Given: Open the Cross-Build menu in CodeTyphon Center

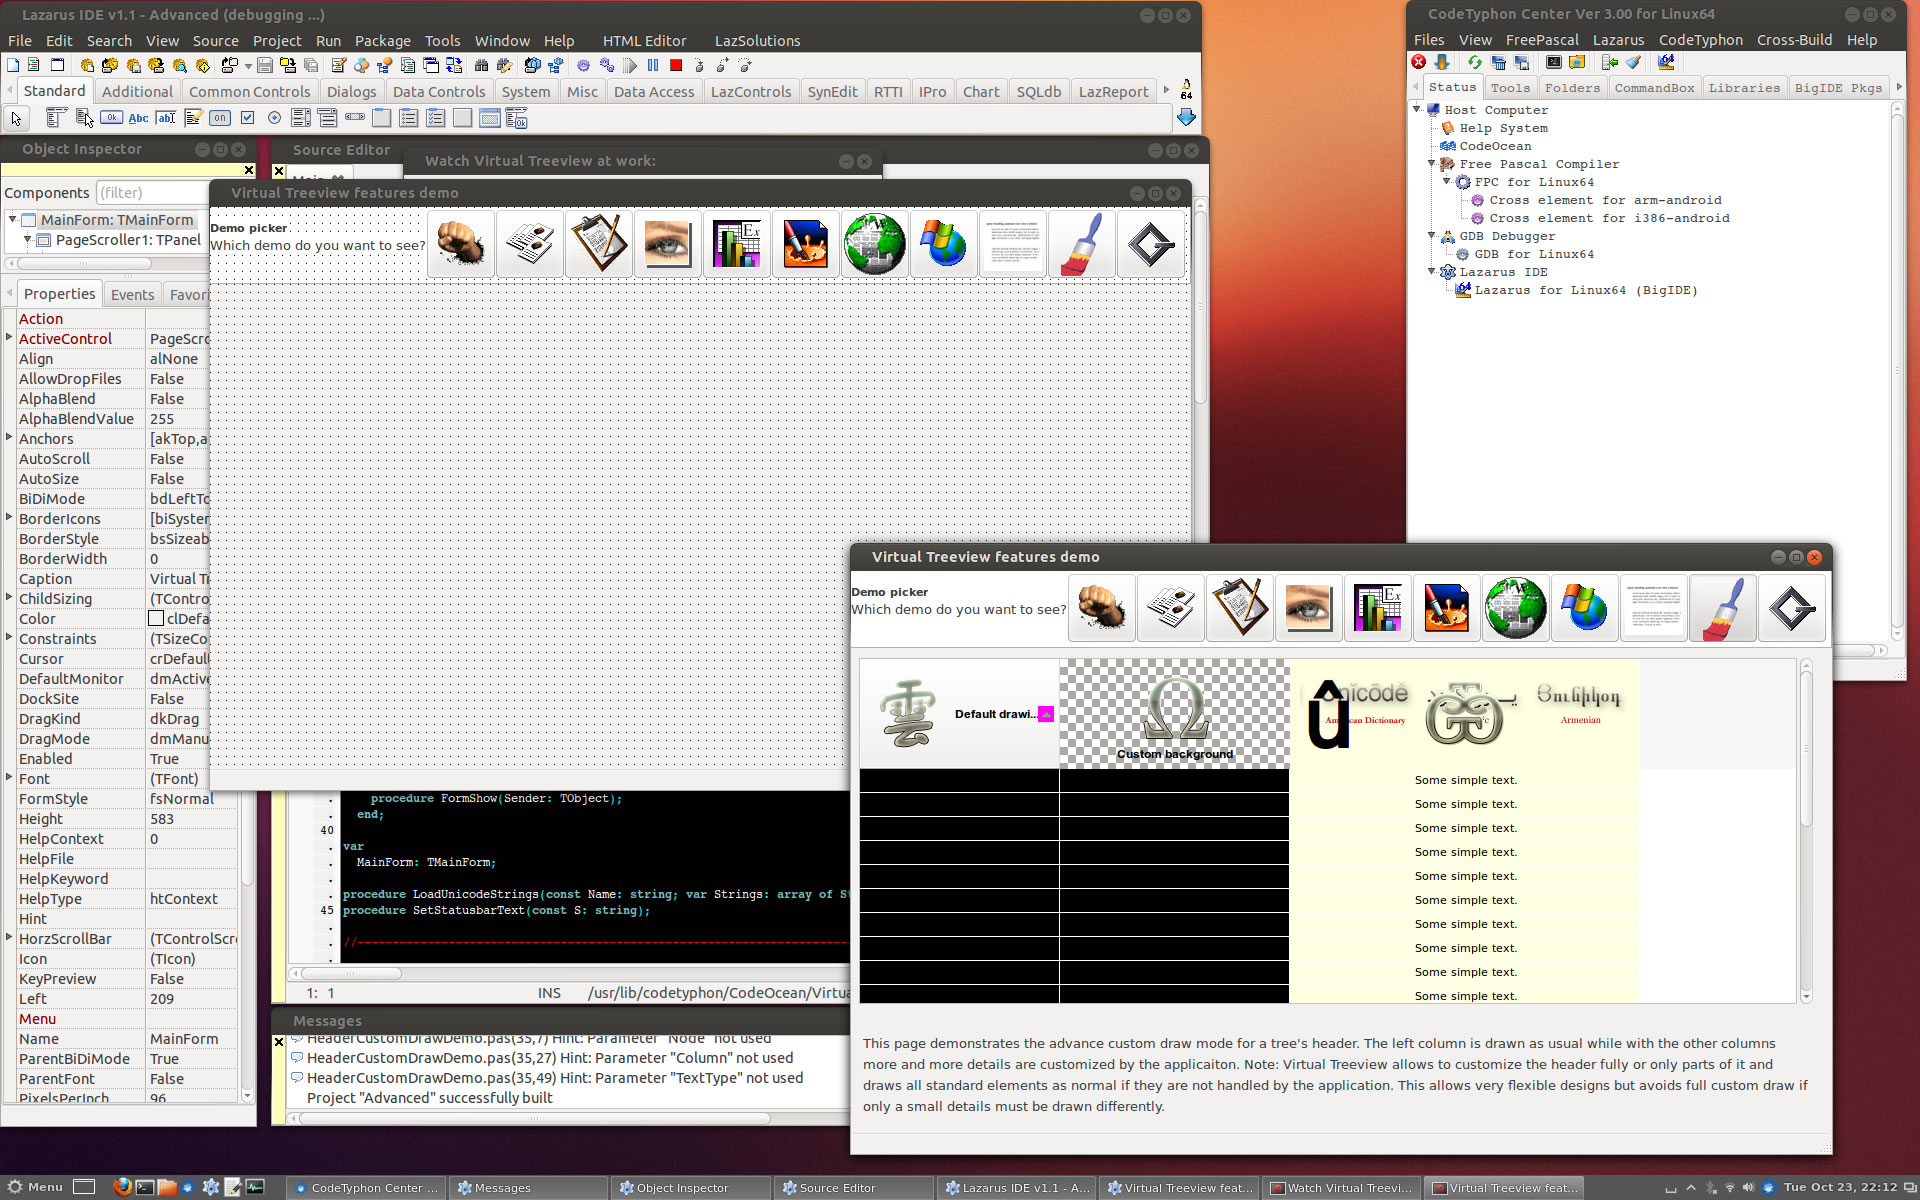Looking at the screenshot, I should [x=1794, y=40].
